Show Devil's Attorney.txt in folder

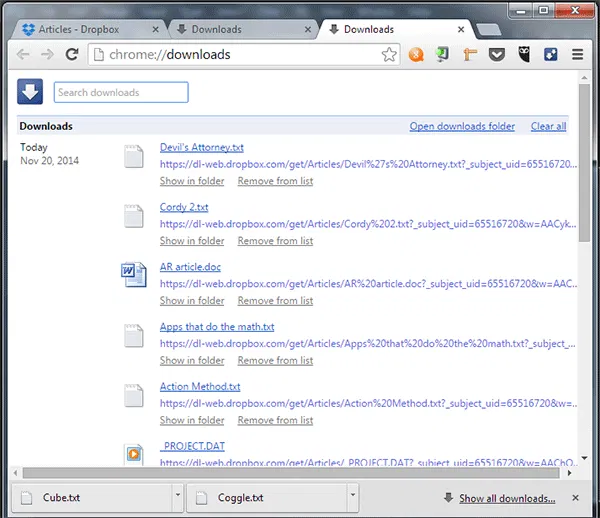192,181
